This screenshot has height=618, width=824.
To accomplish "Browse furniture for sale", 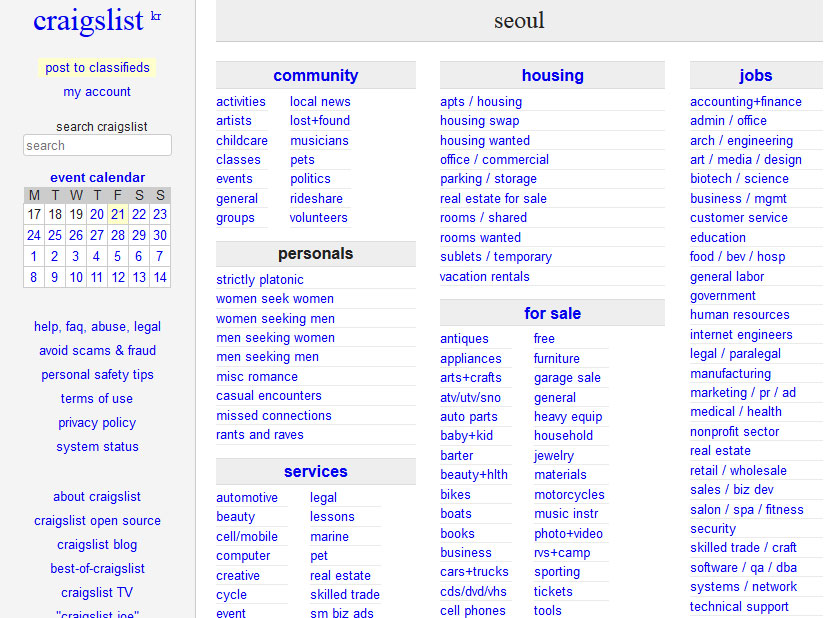I will pyautogui.click(x=557, y=358).
